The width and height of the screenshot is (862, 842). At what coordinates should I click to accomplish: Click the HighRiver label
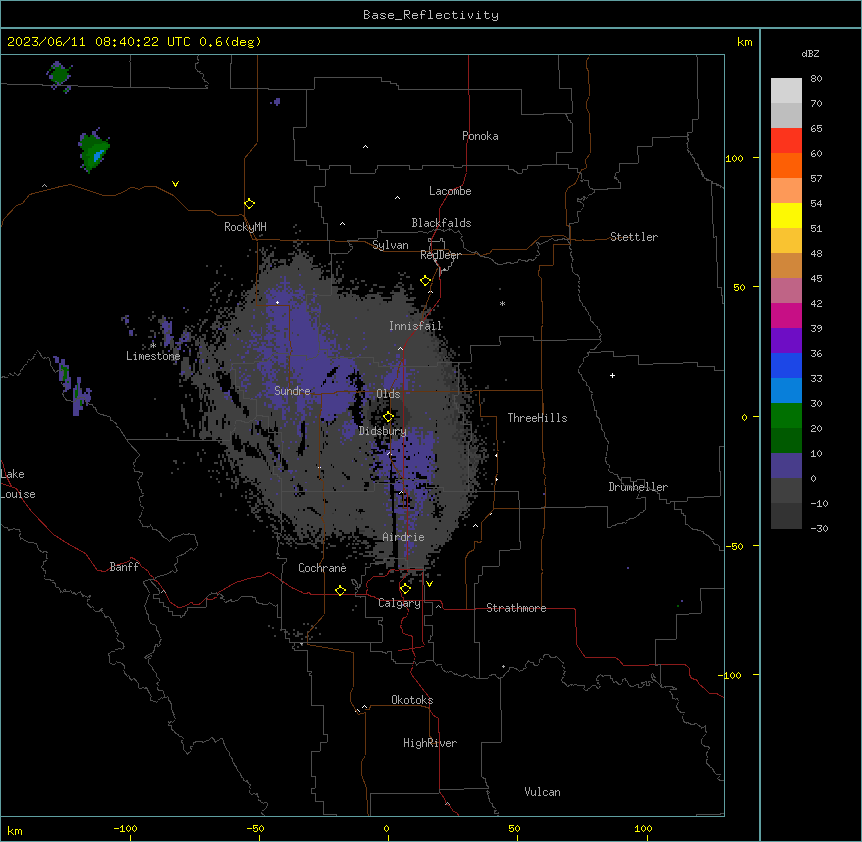coord(430,743)
